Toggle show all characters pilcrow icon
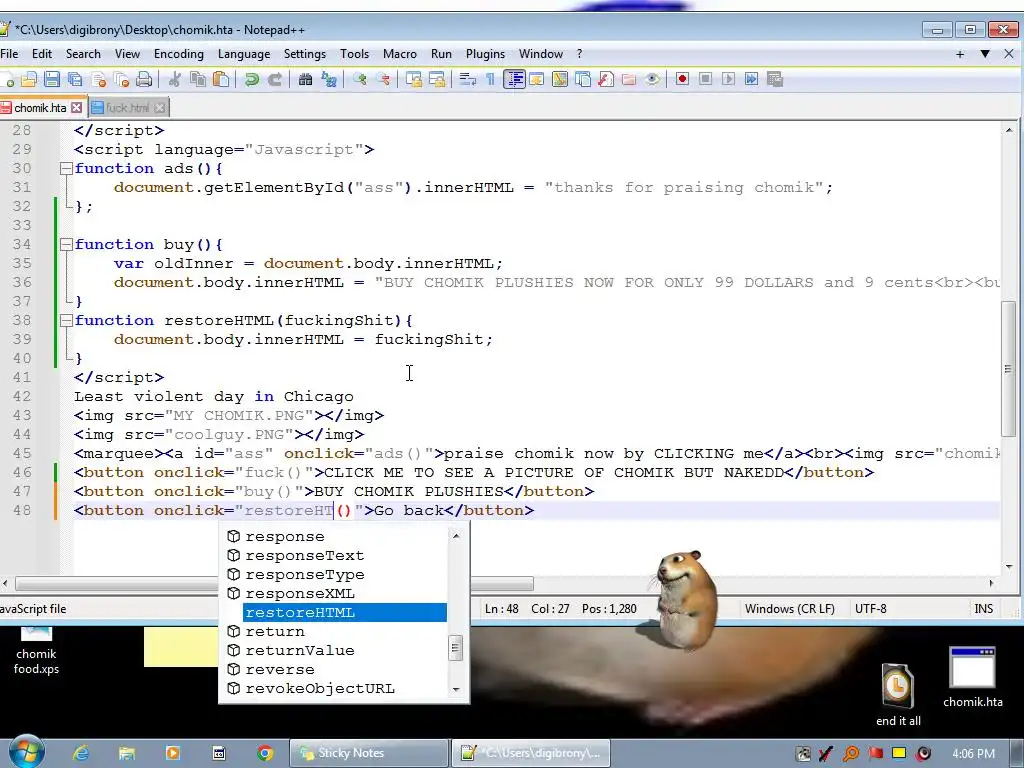Image resolution: width=1024 pixels, height=768 pixels. [x=490, y=80]
